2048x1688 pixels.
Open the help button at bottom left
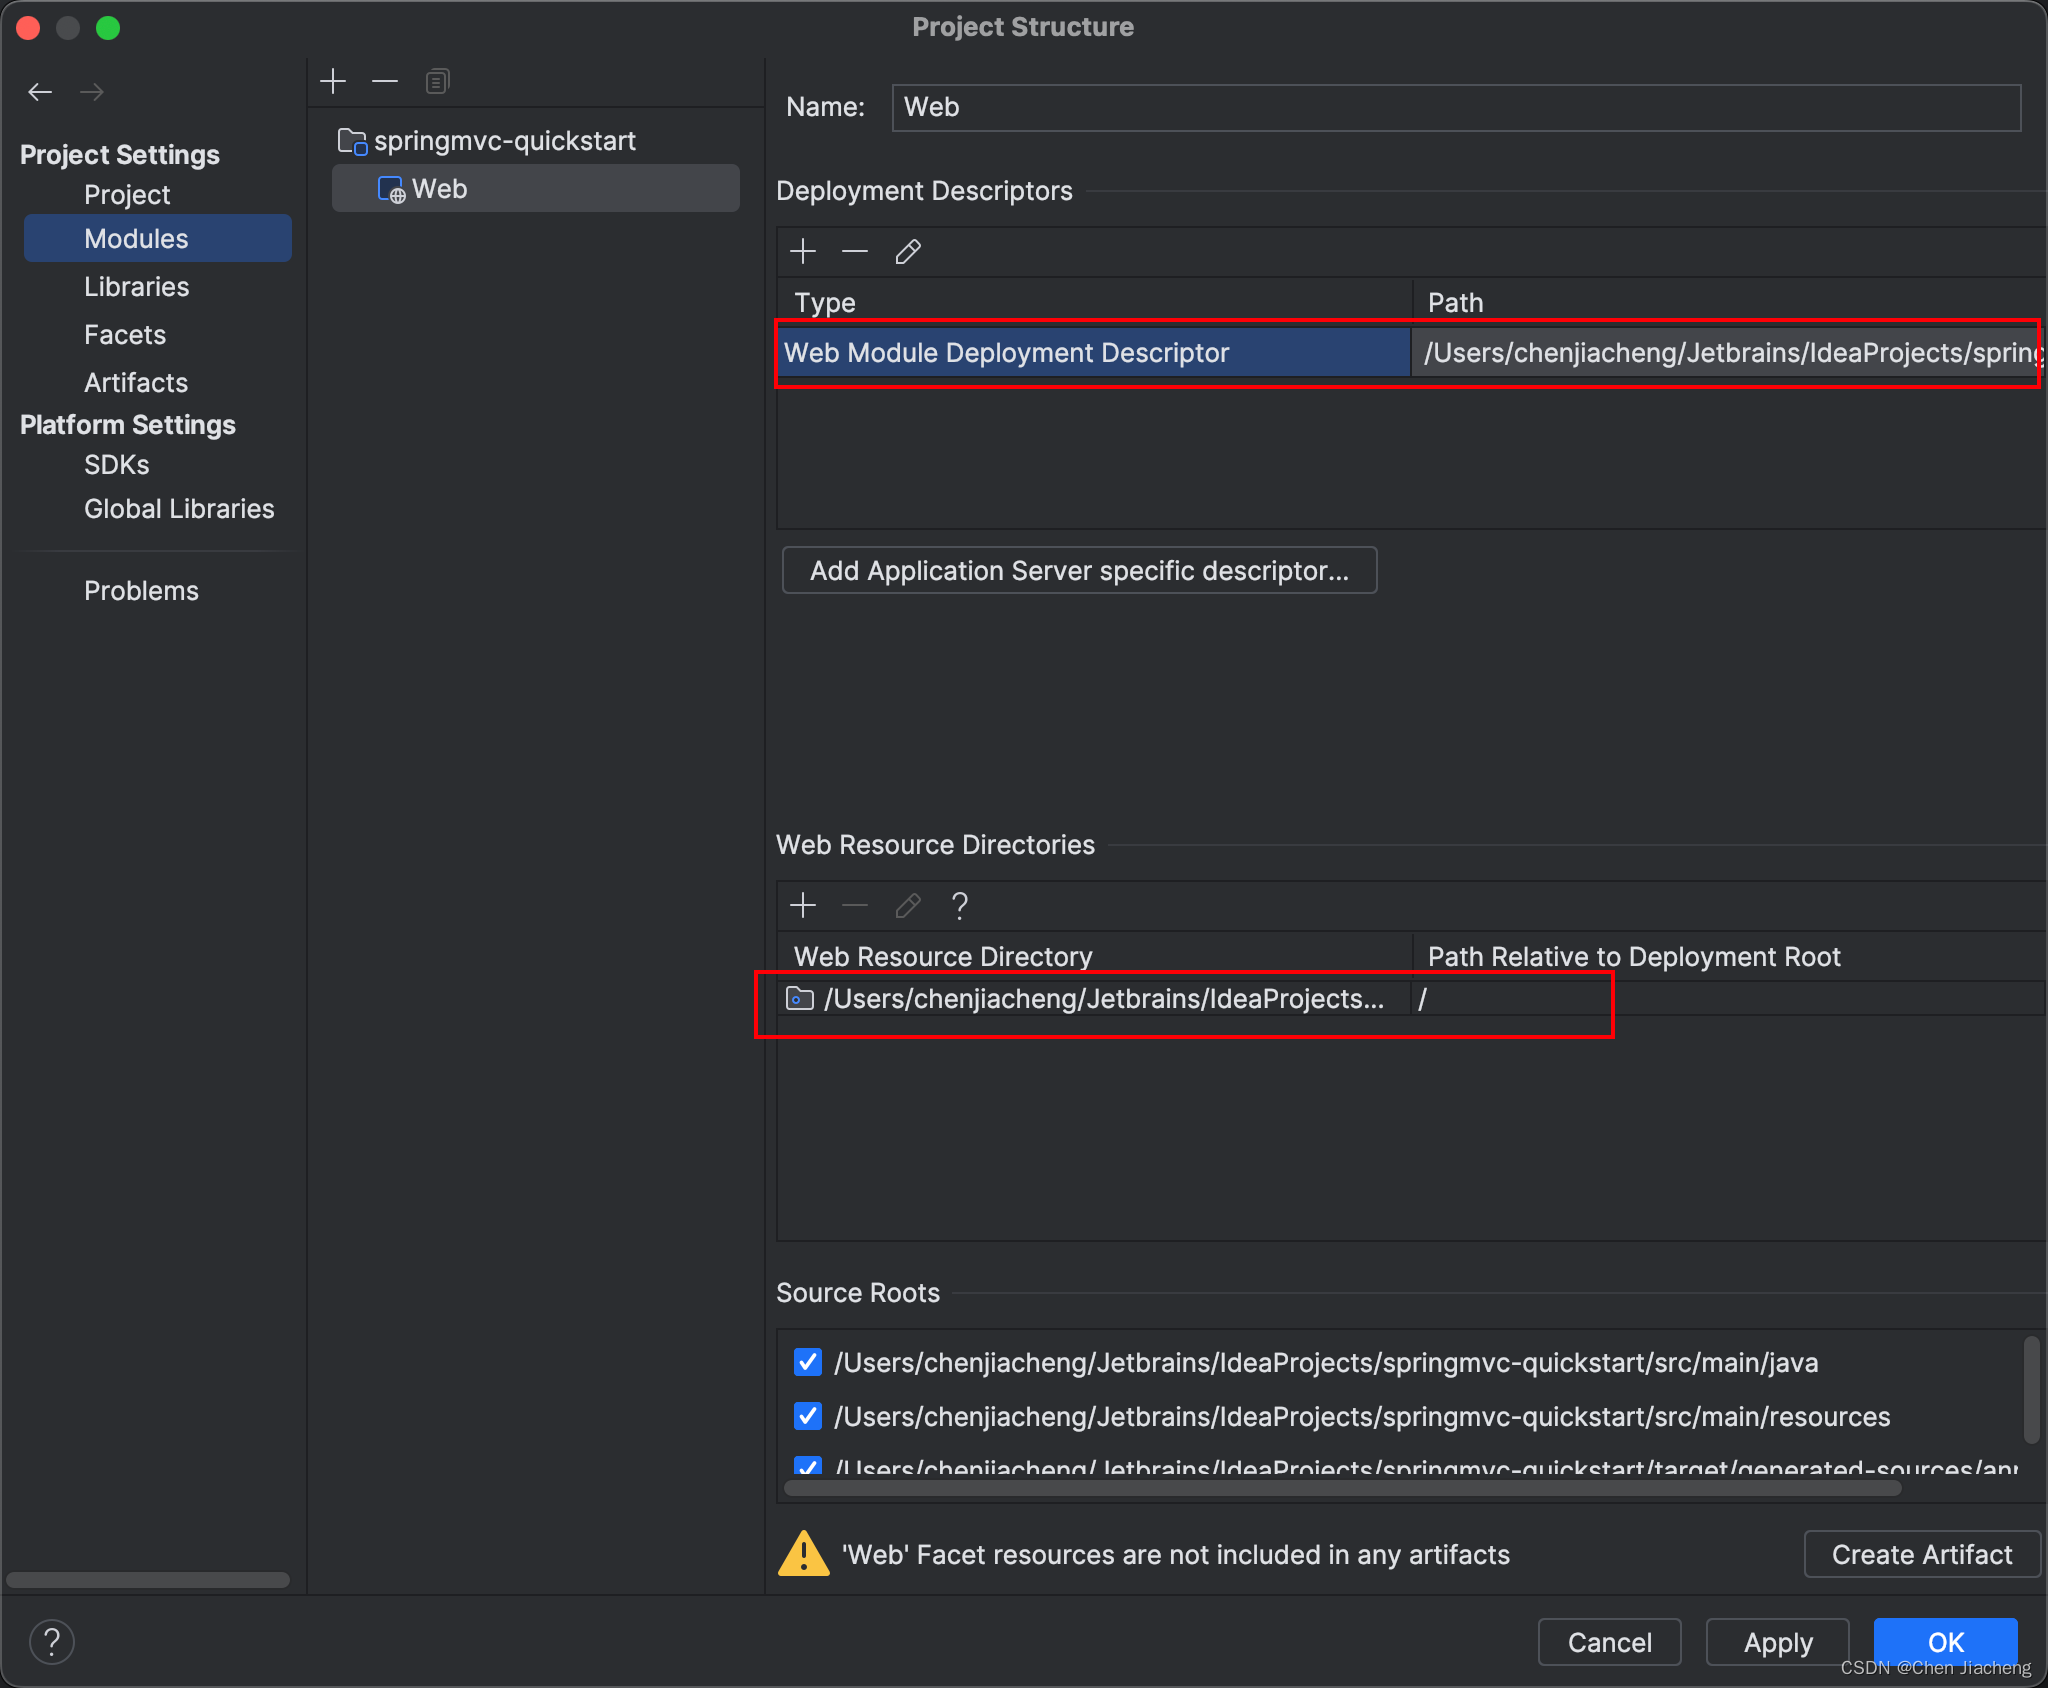[52, 1642]
